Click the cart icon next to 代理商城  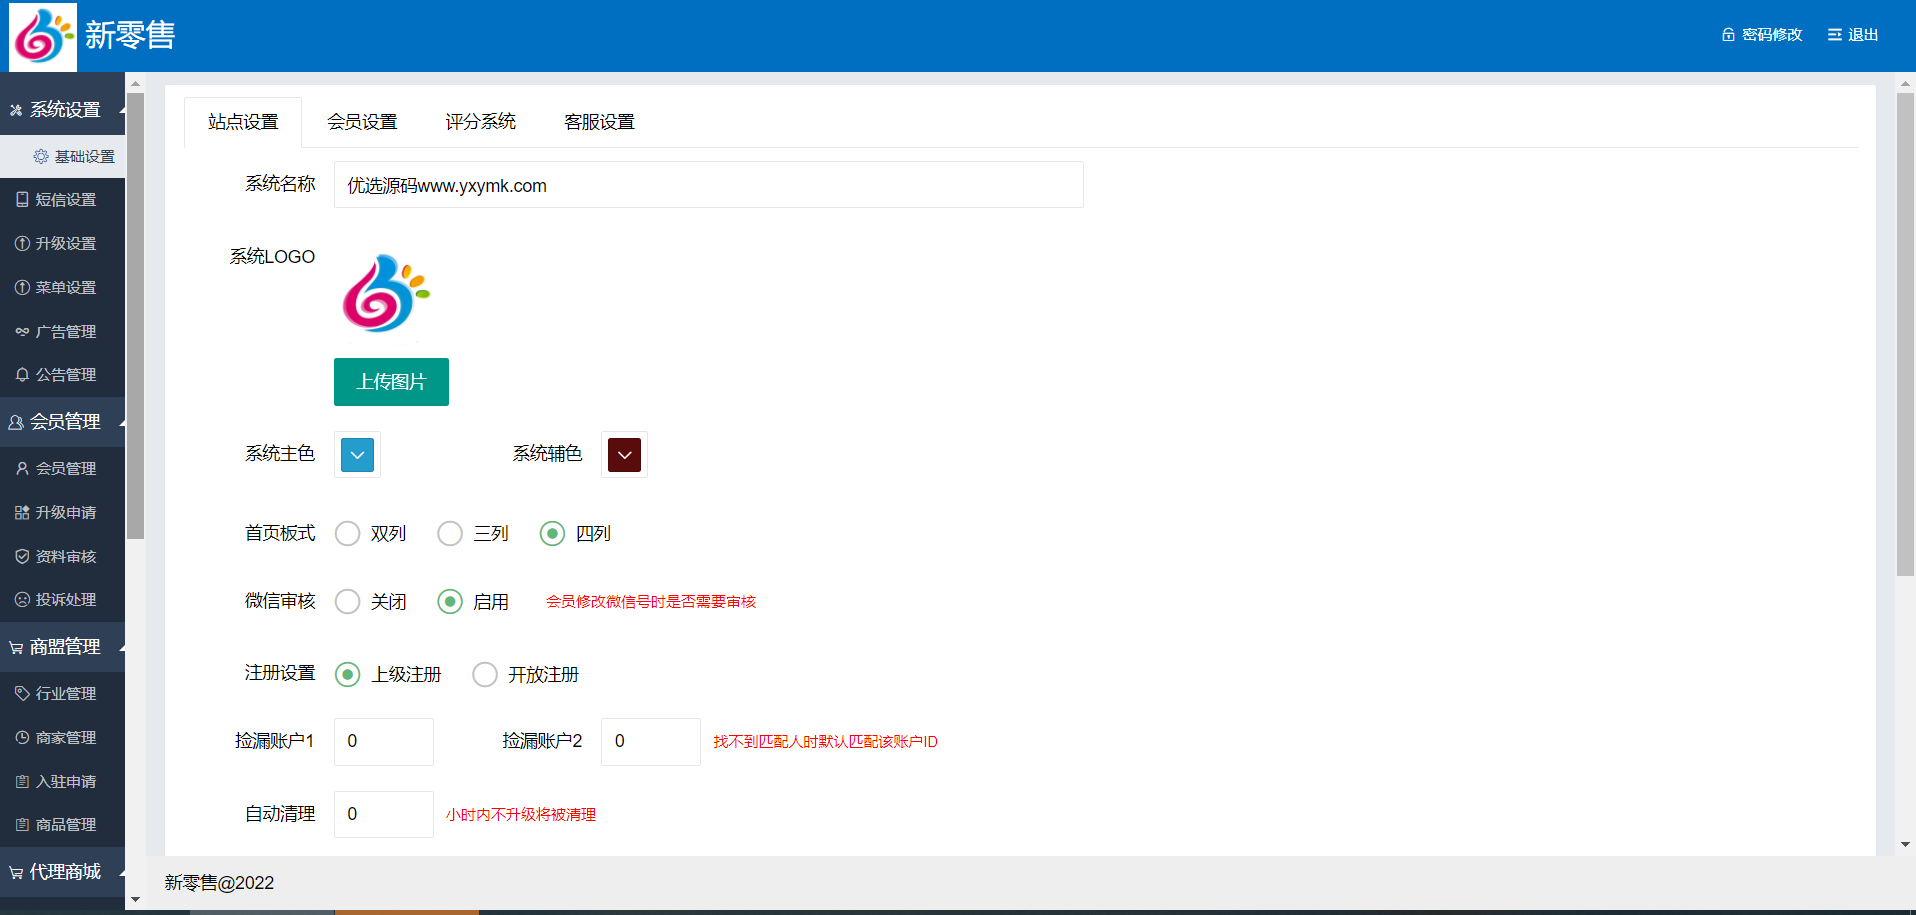[16, 873]
